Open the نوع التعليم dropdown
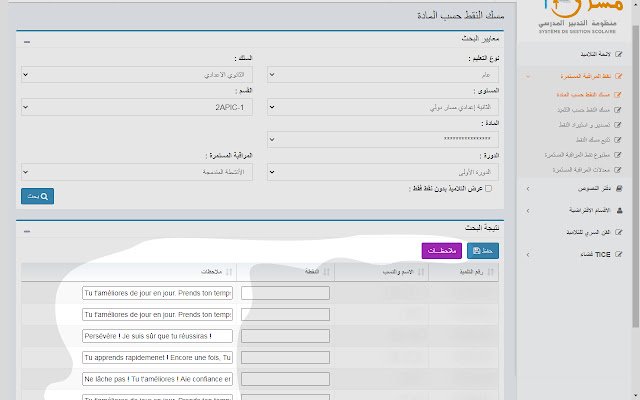This screenshot has height=400, width=640. click(x=383, y=75)
